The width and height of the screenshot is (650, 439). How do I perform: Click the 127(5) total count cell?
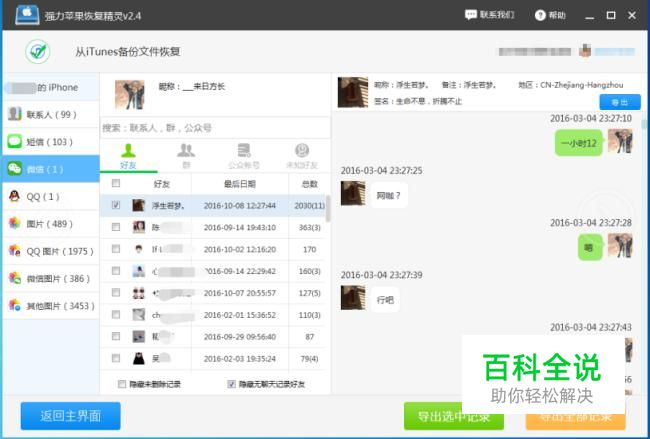tap(309, 293)
